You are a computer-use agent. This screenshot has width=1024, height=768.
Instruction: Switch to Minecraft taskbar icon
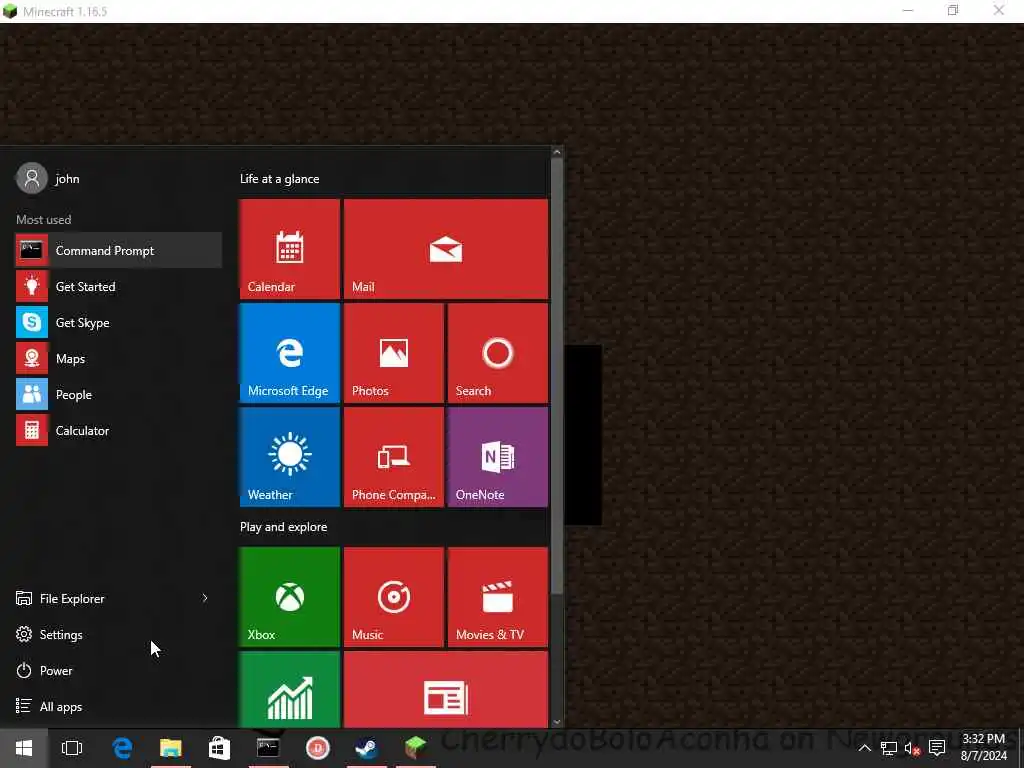[415, 748]
